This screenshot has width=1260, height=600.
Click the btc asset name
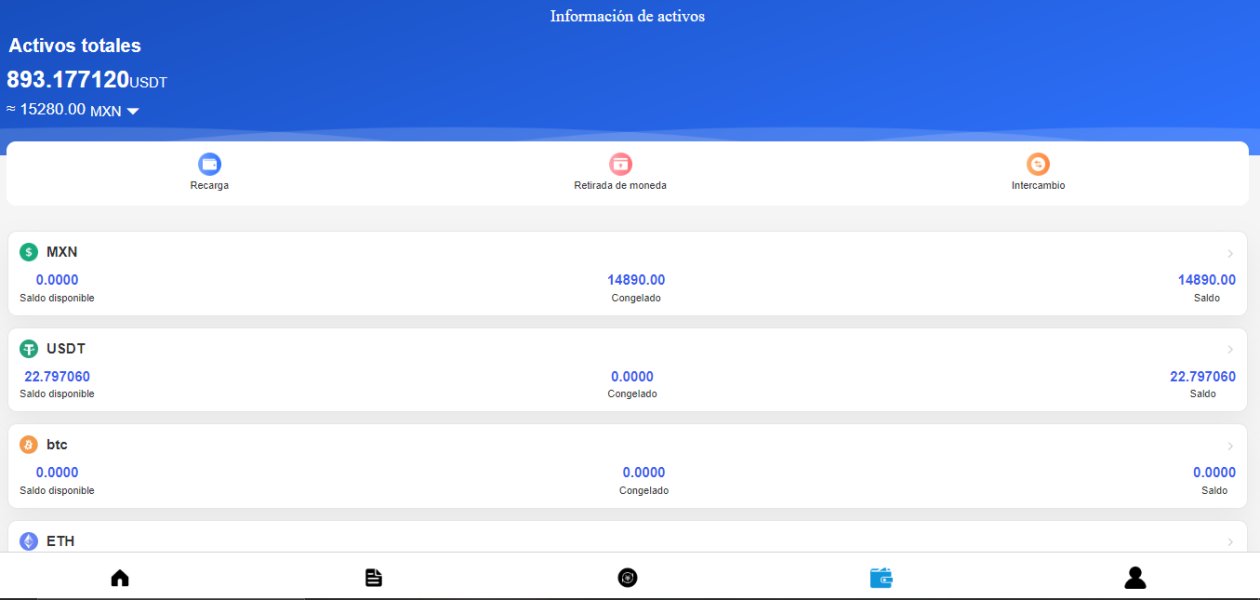(x=57, y=445)
